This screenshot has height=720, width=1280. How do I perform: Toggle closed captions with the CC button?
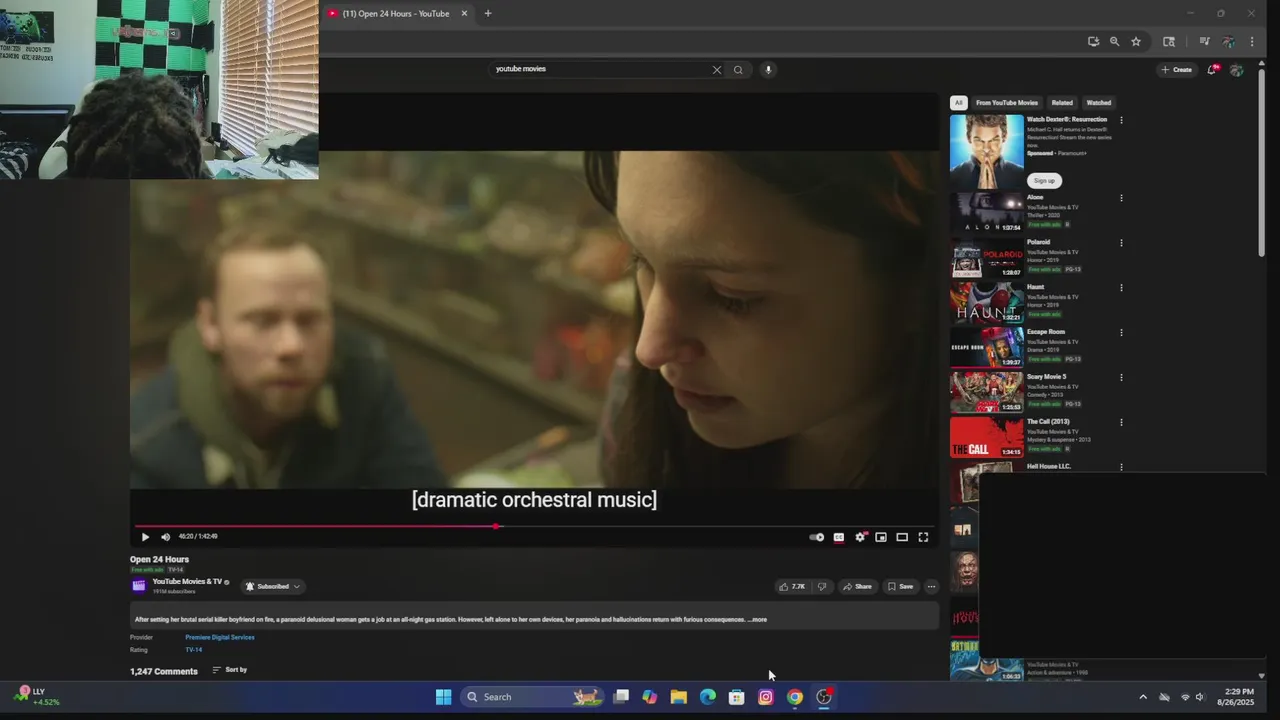click(x=839, y=537)
